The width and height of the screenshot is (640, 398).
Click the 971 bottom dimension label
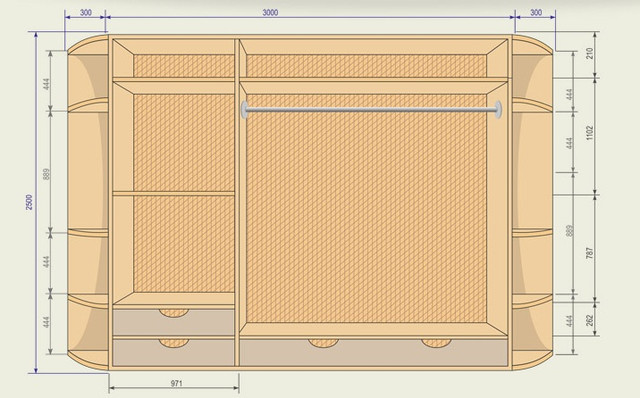(x=176, y=383)
